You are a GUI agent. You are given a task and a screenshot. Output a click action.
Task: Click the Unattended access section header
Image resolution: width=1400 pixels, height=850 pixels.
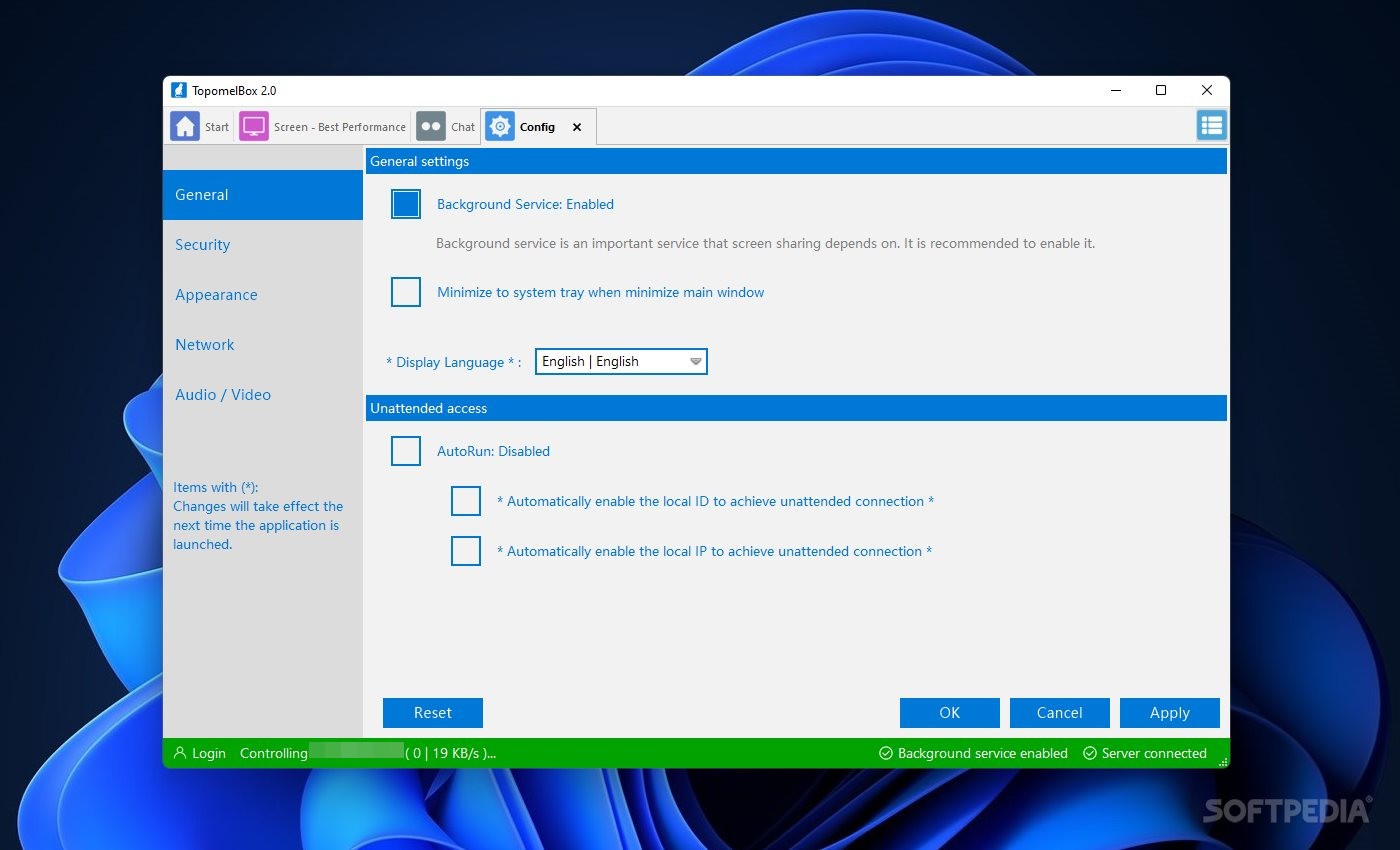point(796,408)
